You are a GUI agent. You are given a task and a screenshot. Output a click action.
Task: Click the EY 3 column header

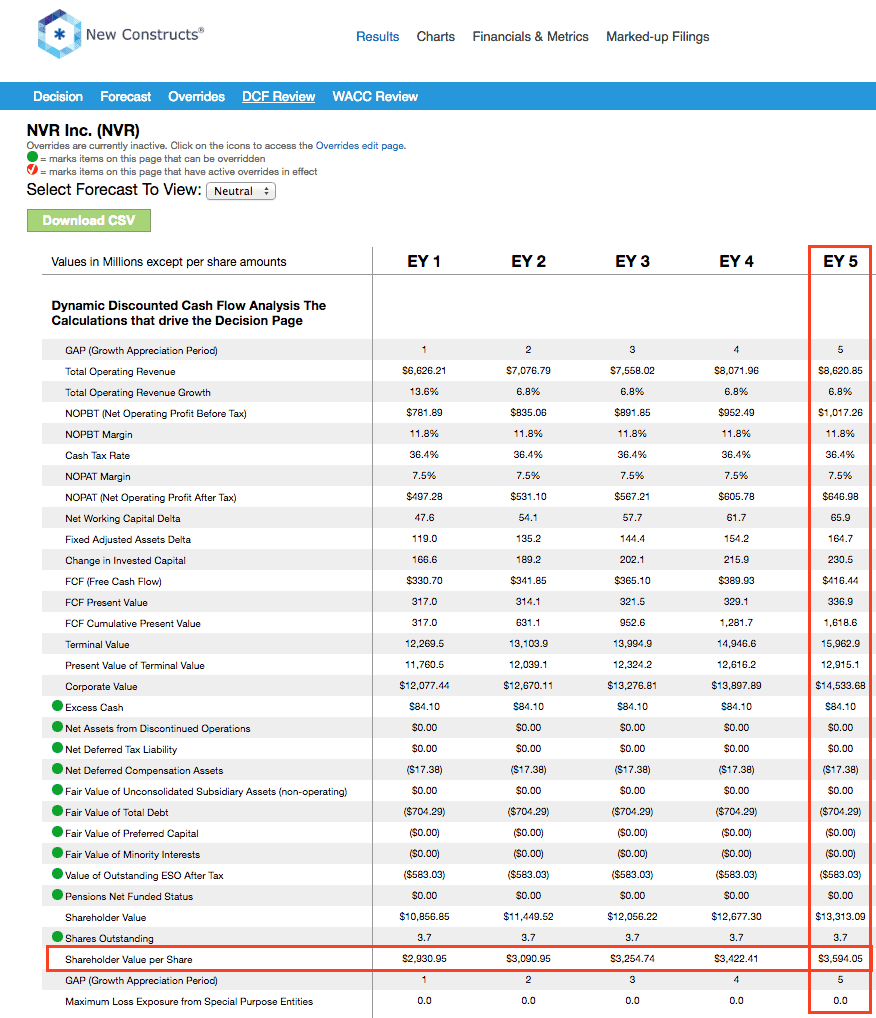tap(632, 262)
